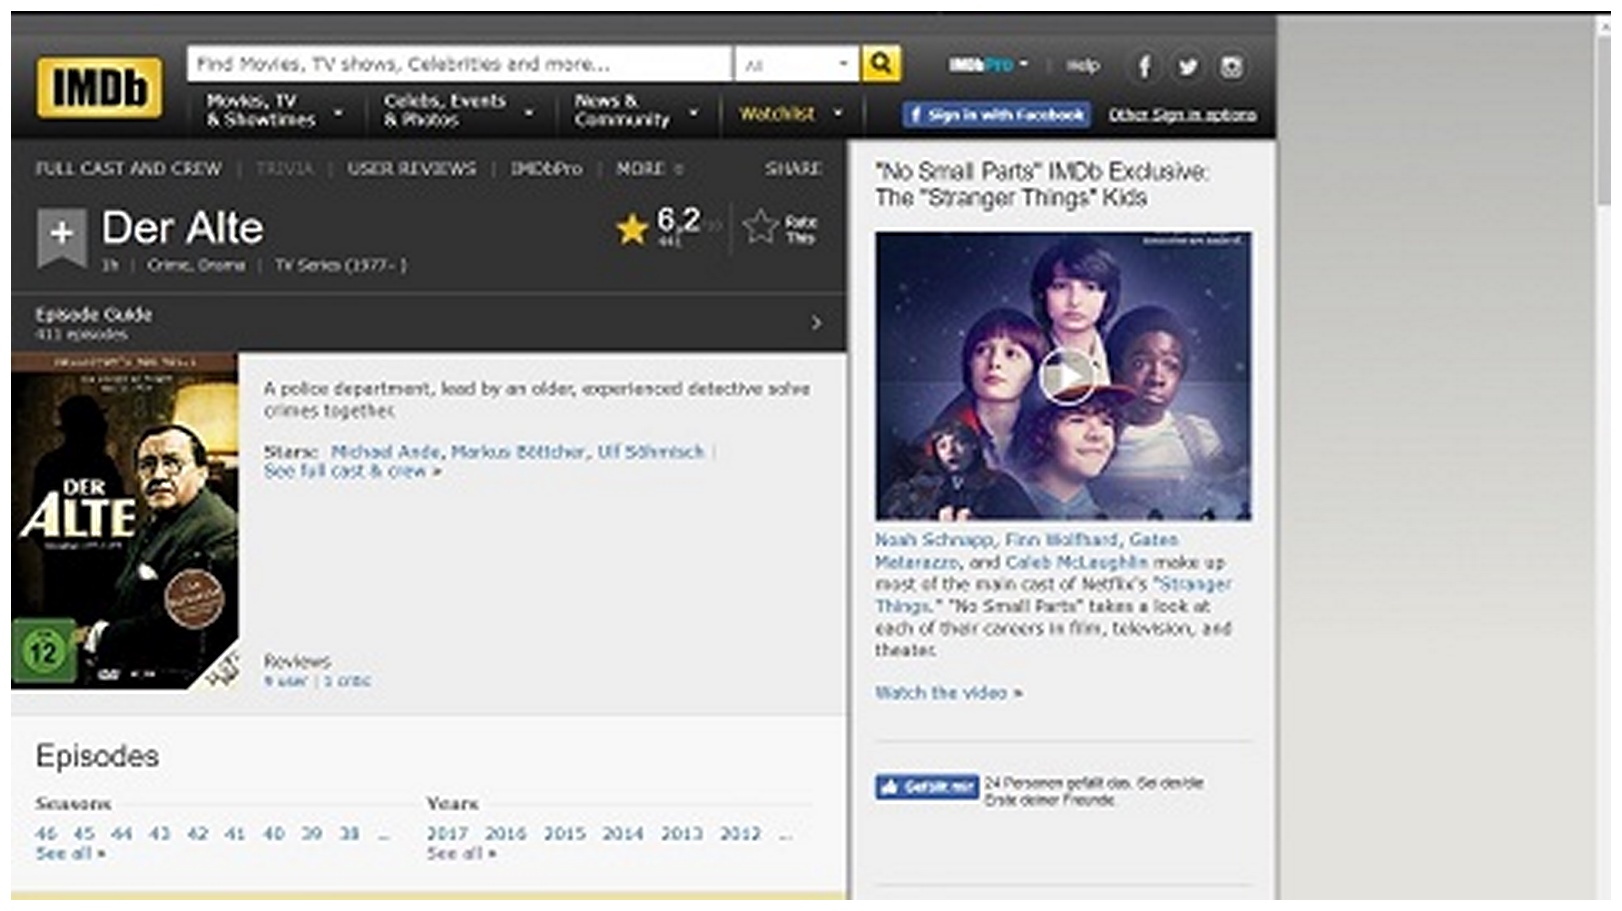Click the yellow 6,2 rating star
This screenshot has width=1622, height=911.
pyautogui.click(x=632, y=230)
